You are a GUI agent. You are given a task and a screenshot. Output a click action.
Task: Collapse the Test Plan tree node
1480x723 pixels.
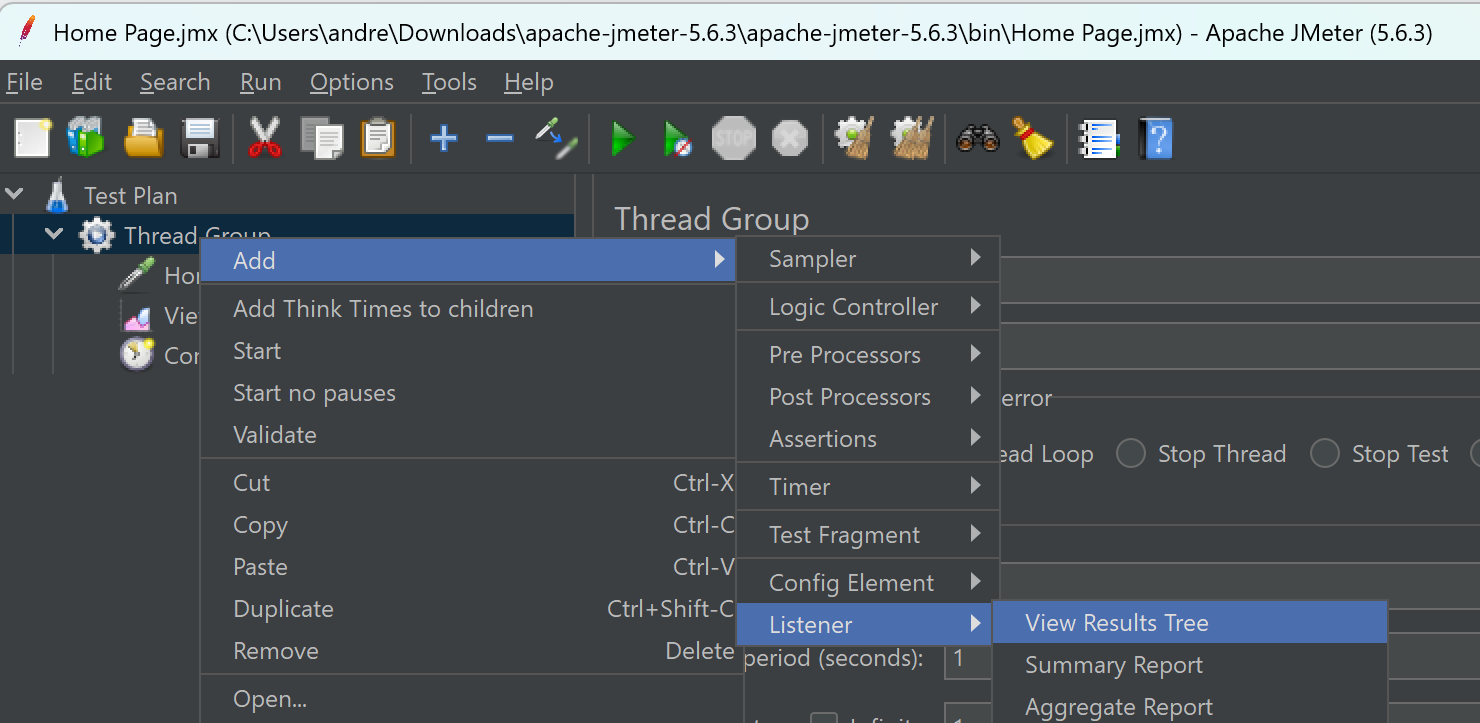(15, 193)
